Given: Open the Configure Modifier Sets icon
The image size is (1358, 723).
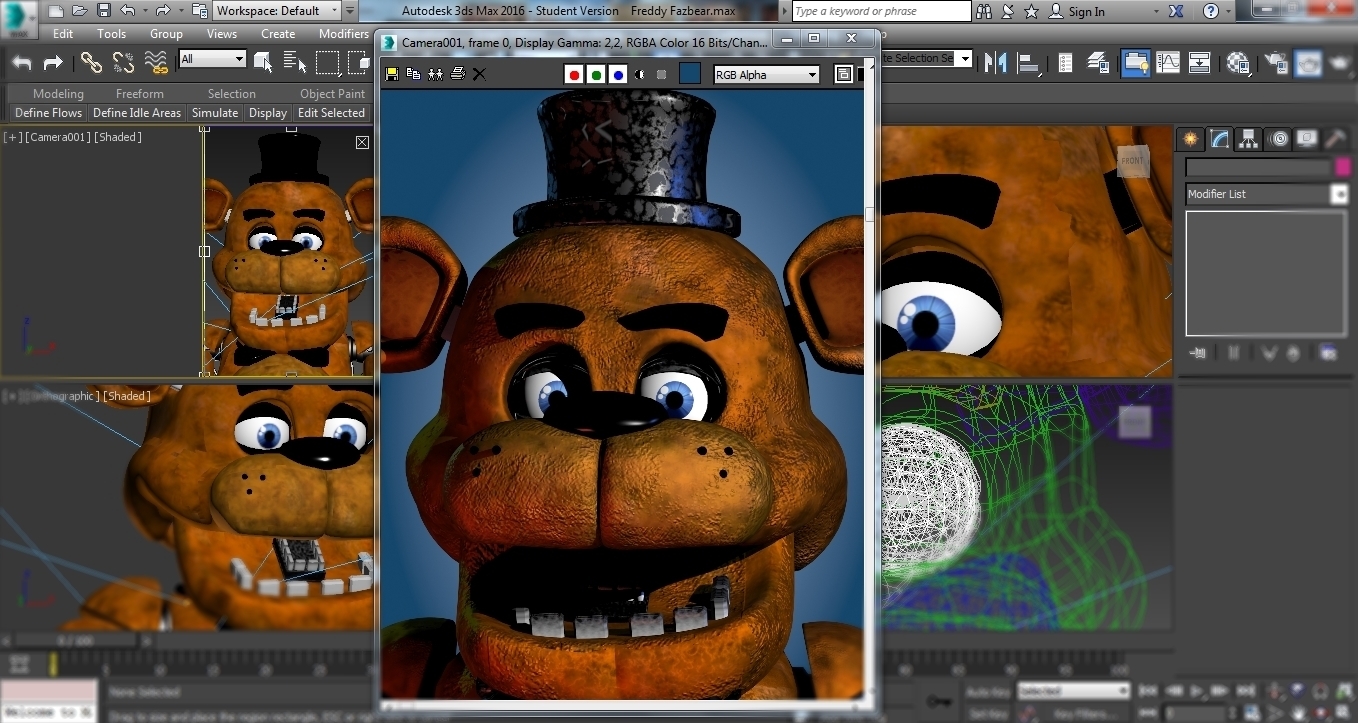Looking at the screenshot, I should pyautogui.click(x=1328, y=353).
